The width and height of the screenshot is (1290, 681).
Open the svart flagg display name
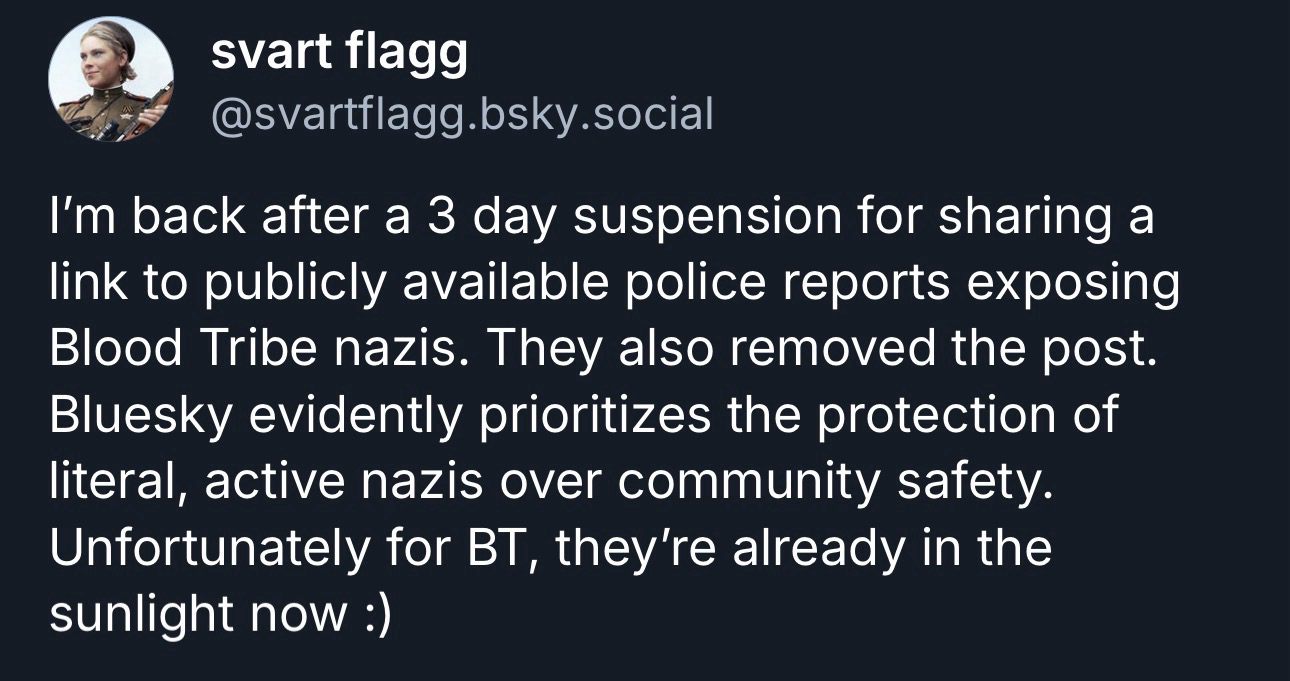(339, 54)
